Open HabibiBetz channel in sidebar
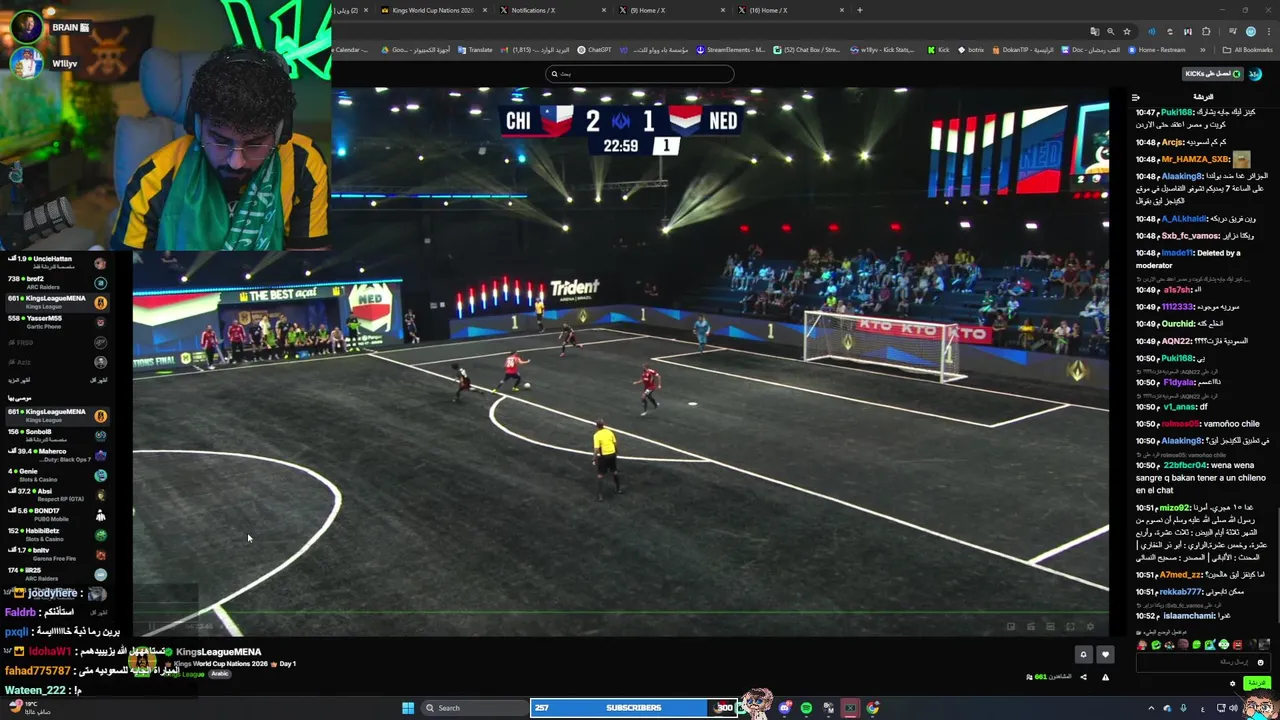The height and width of the screenshot is (720, 1280). (57, 535)
